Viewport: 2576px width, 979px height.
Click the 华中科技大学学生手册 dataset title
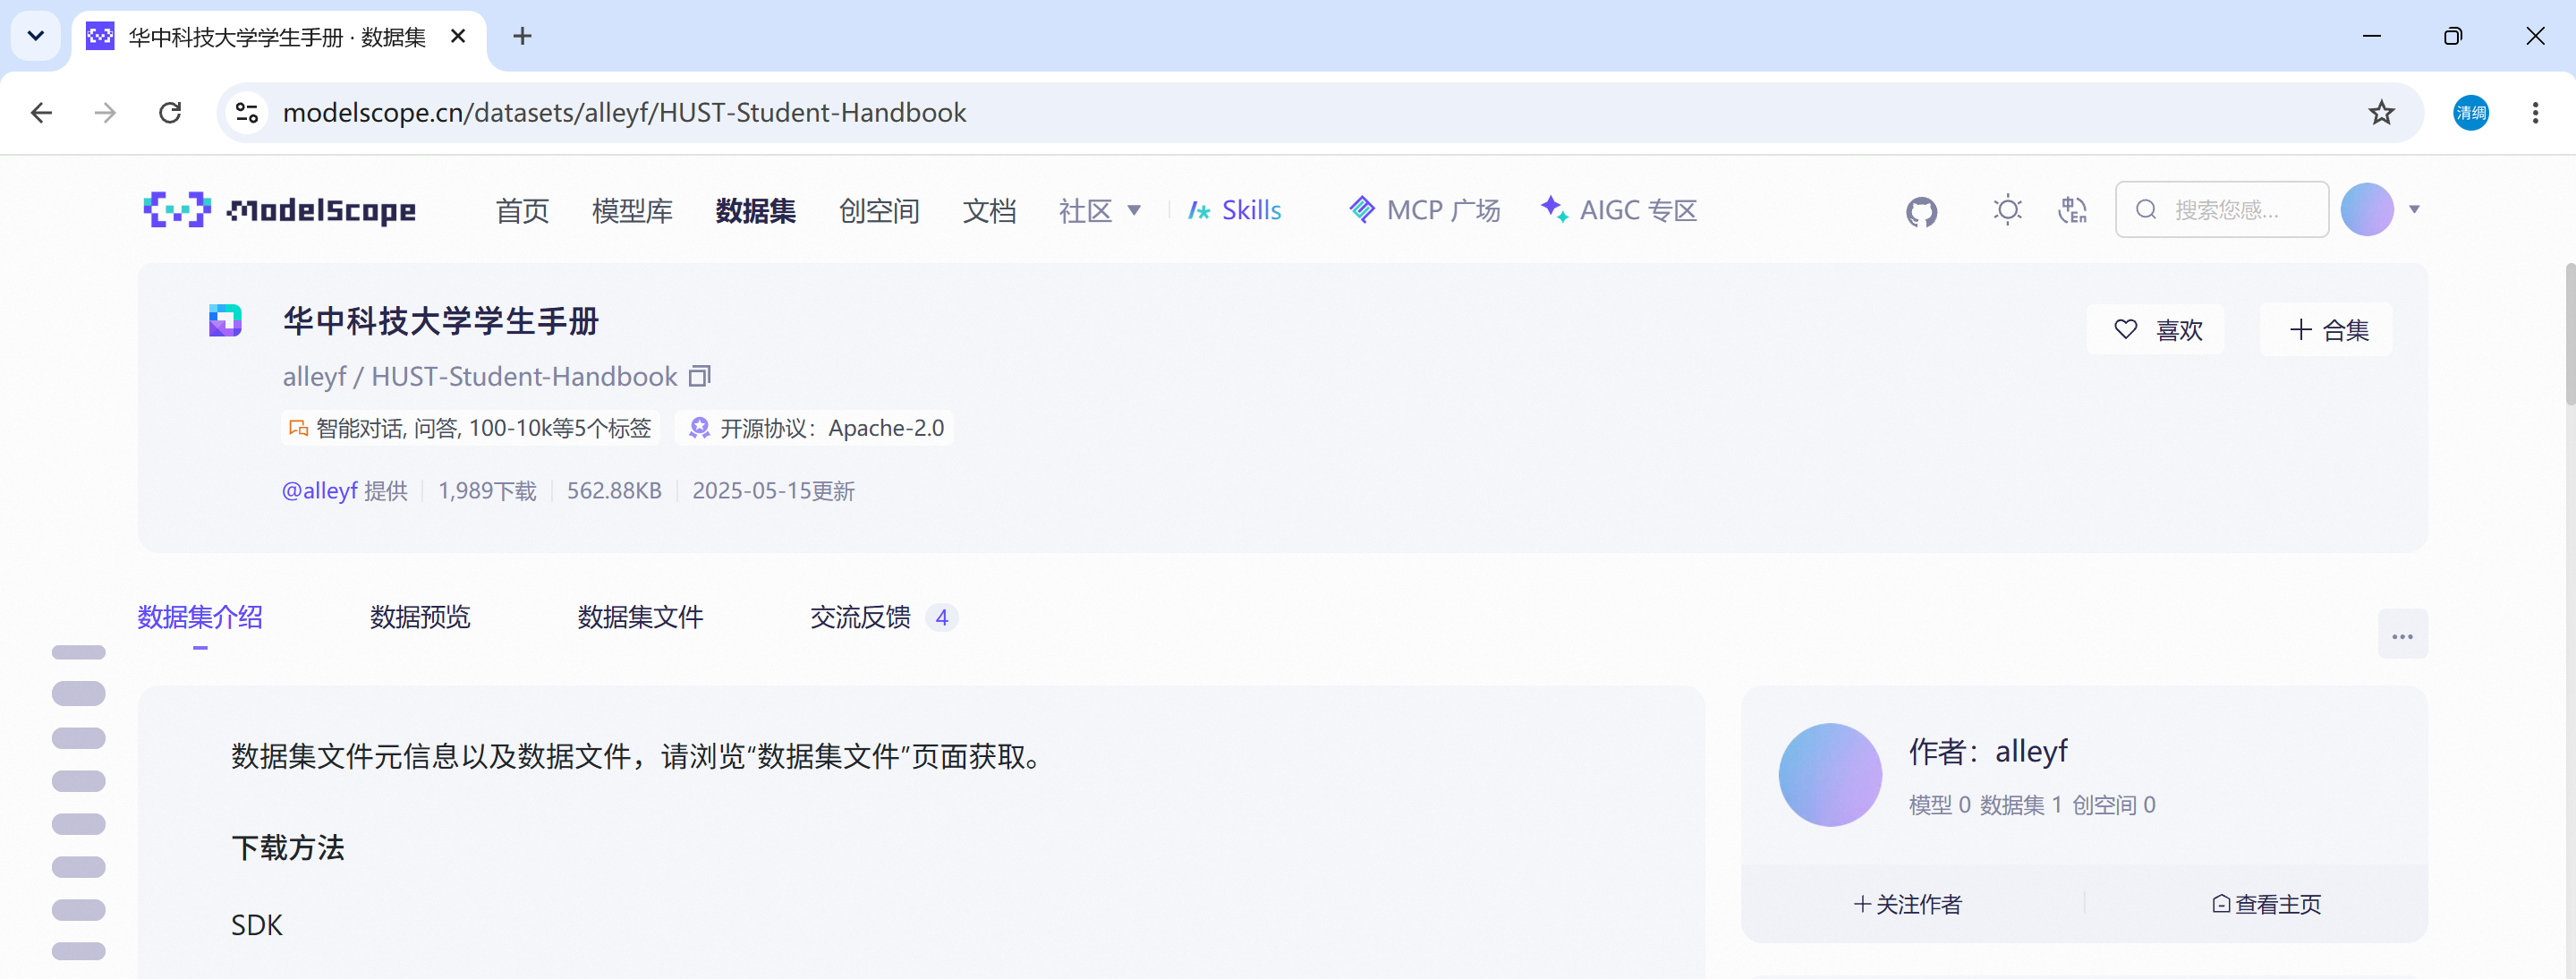coord(441,321)
